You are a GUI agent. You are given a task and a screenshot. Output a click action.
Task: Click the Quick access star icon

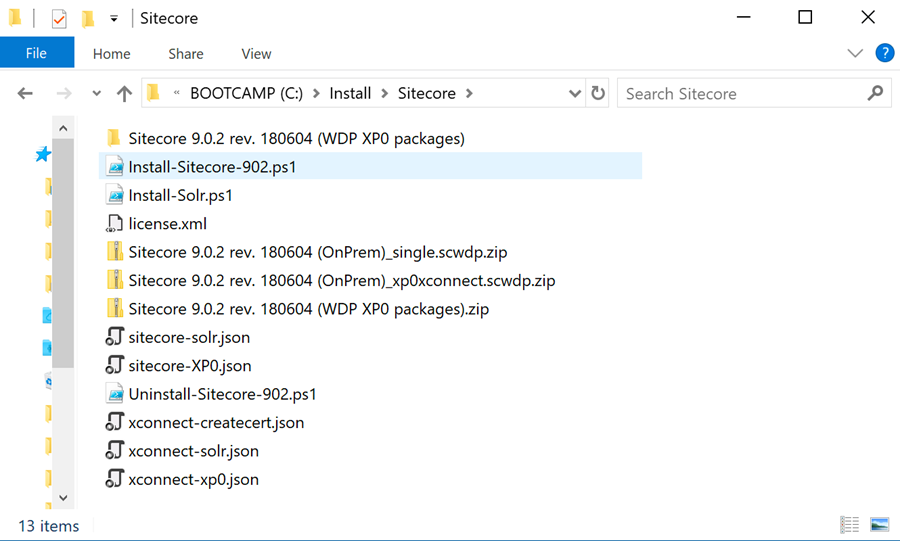point(43,154)
